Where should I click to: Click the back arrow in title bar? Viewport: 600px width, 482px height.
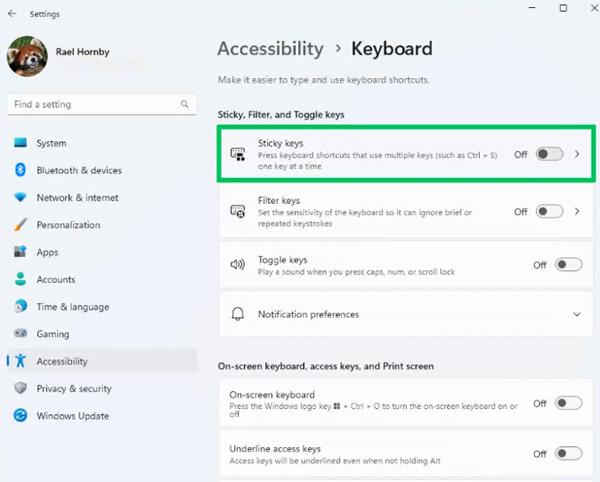11,14
